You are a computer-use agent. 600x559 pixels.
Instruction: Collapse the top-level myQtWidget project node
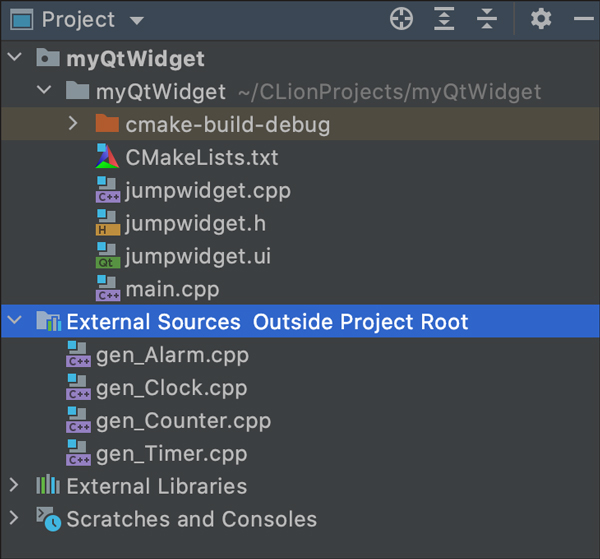click(14, 58)
